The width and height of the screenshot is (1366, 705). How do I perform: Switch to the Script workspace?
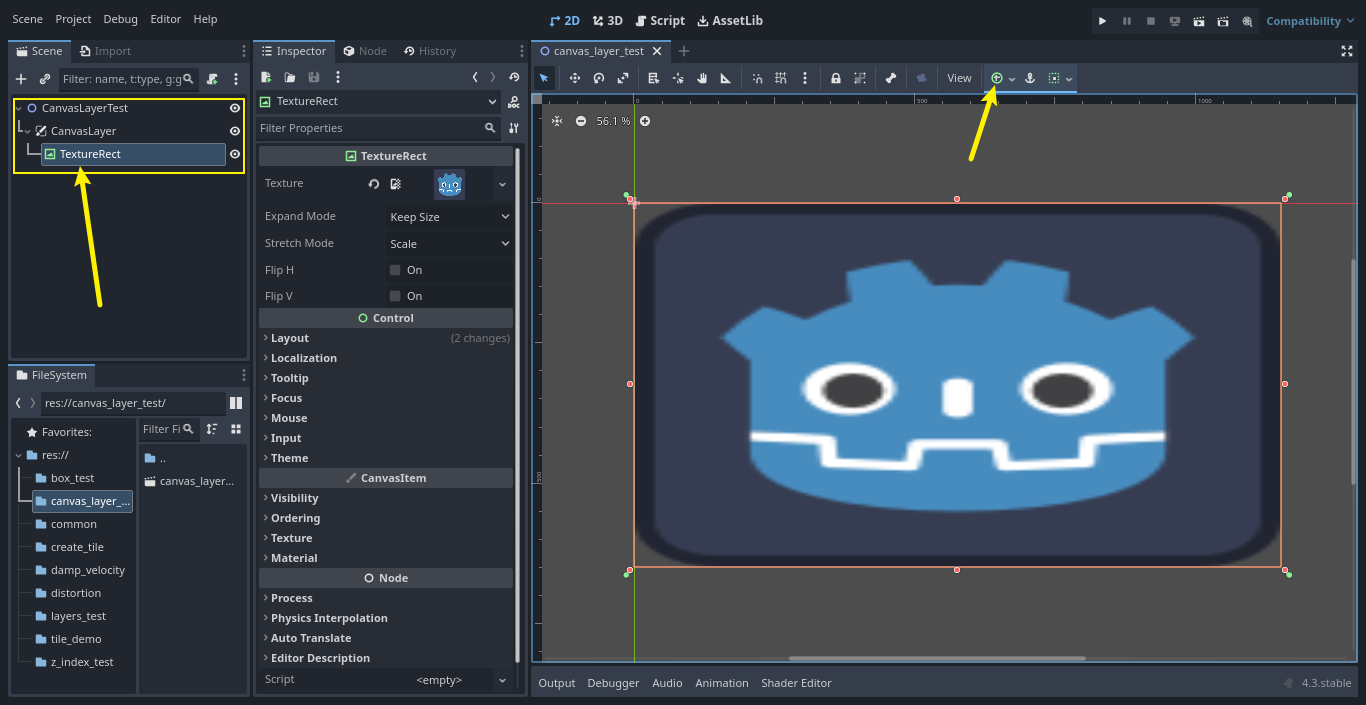660,20
